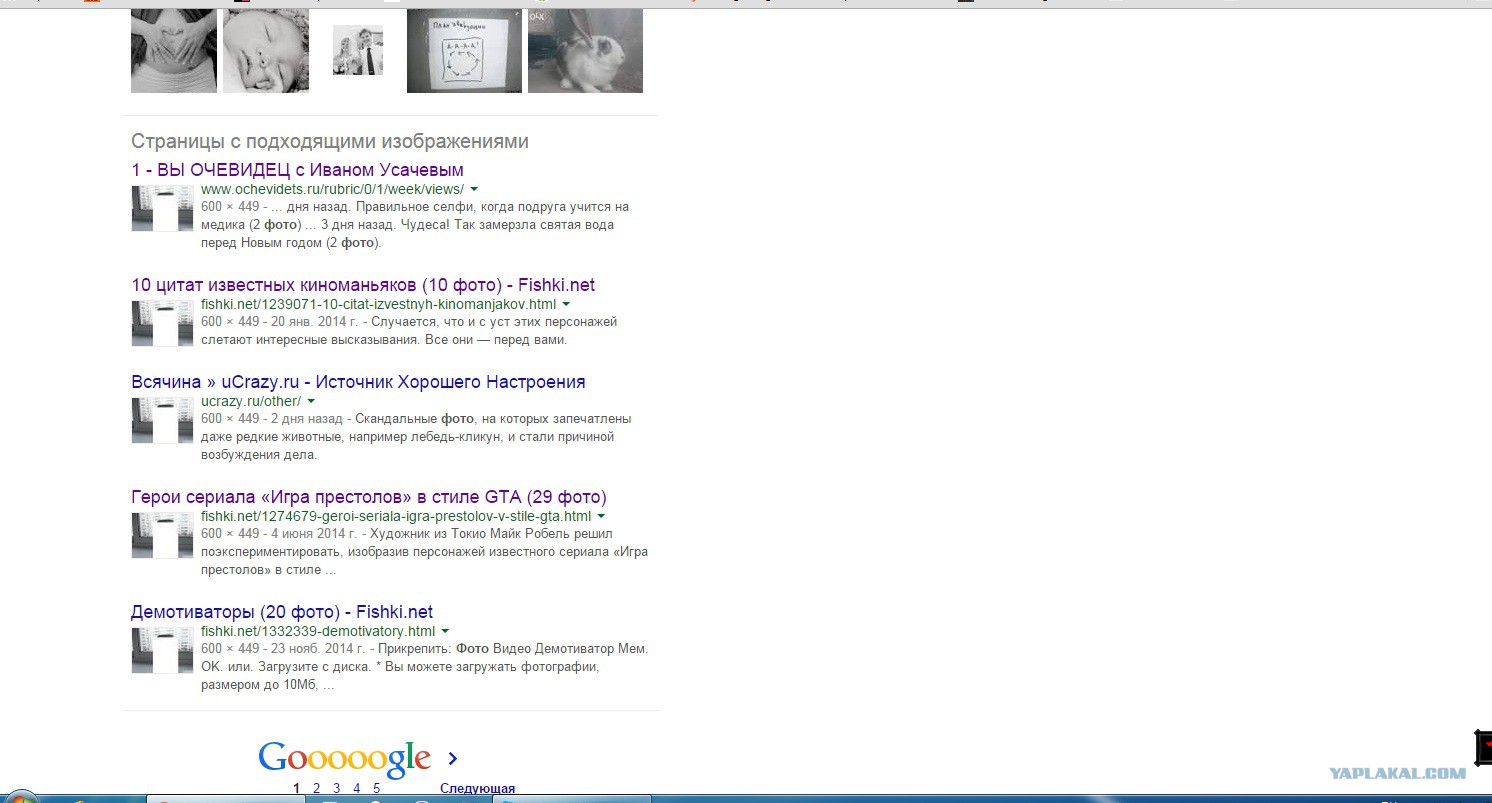Screen dimensions: 1492x803
Task: Click the thumbnail of the Игра престолов result
Action: pos(162,535)
